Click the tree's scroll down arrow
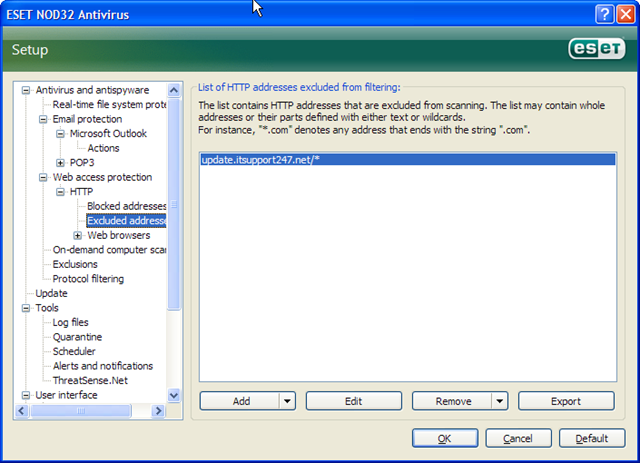 point(174,395)
